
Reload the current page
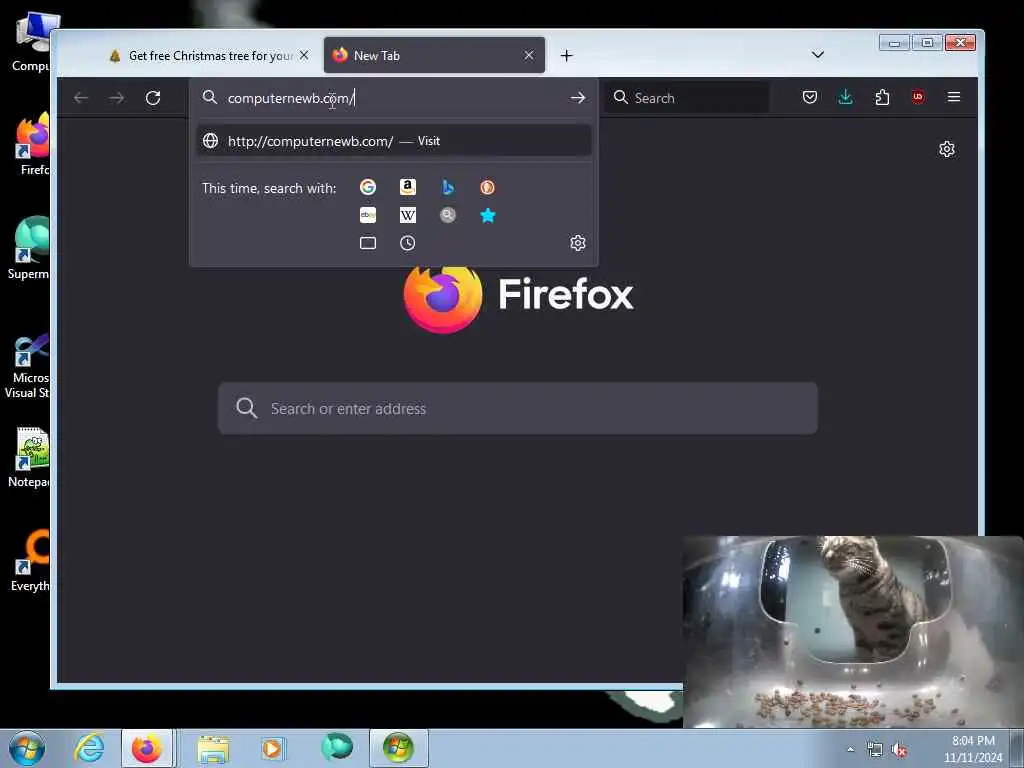tap(153, 98)
